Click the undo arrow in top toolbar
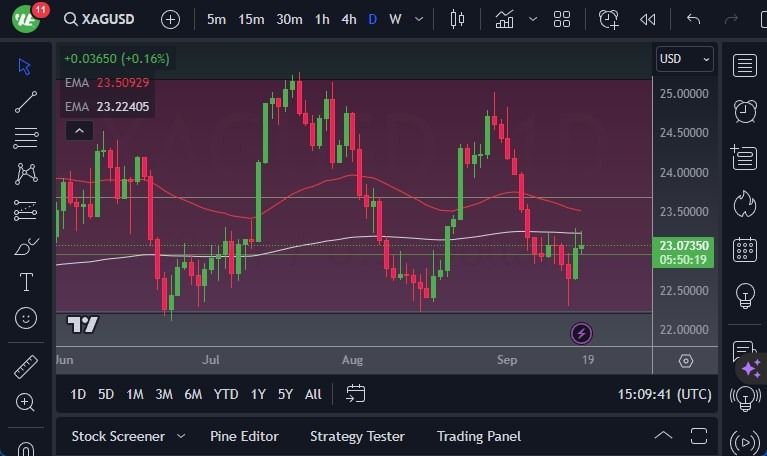 click(693, 19)
